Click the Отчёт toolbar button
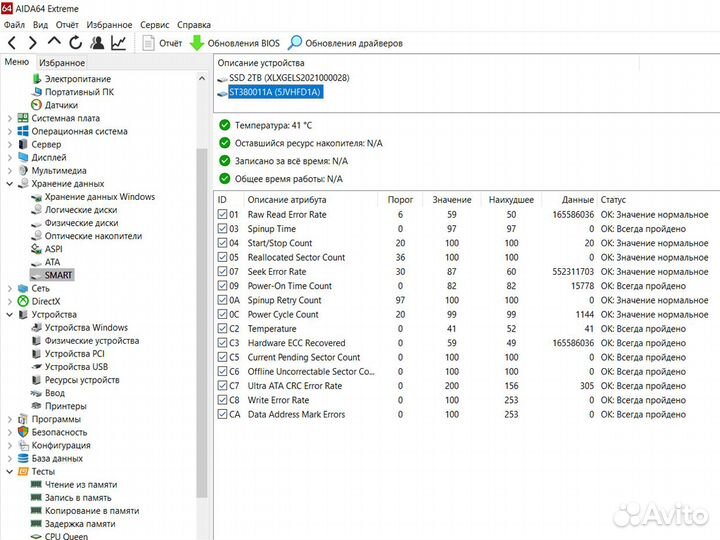This screenshot has width=720, height=540. tap(162, 43)
